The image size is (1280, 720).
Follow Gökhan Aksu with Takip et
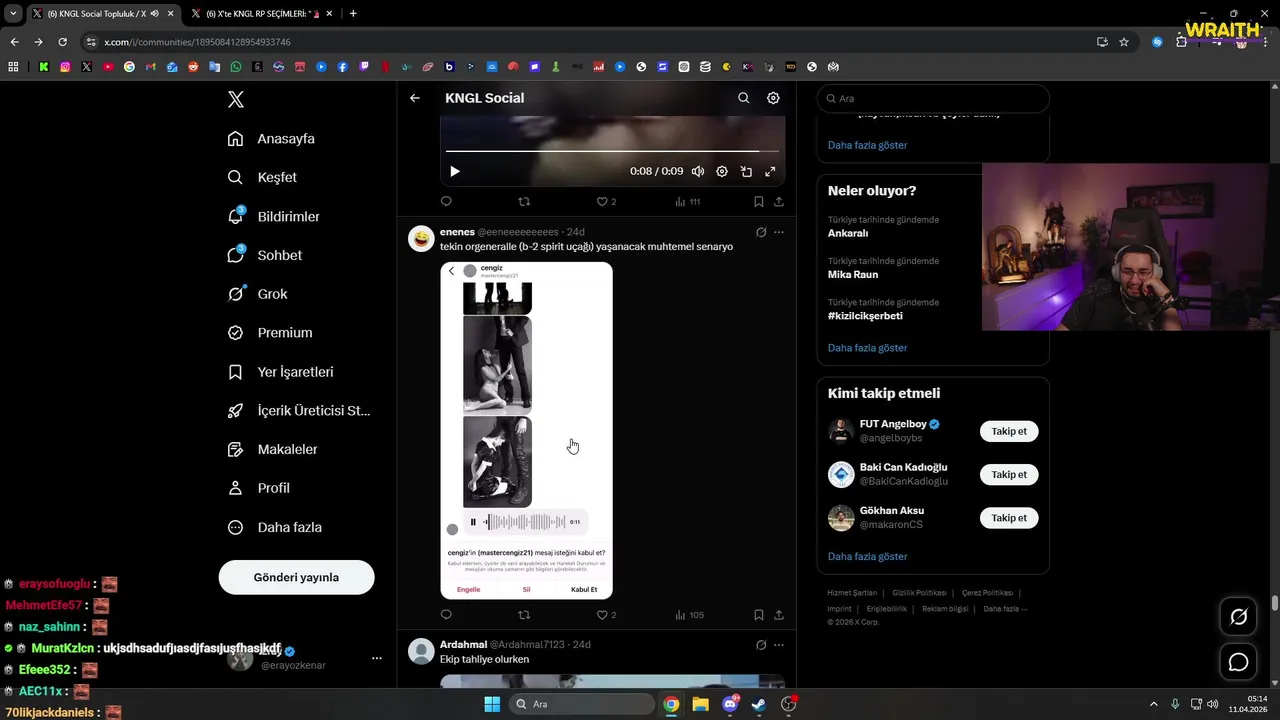(1009, 518)
